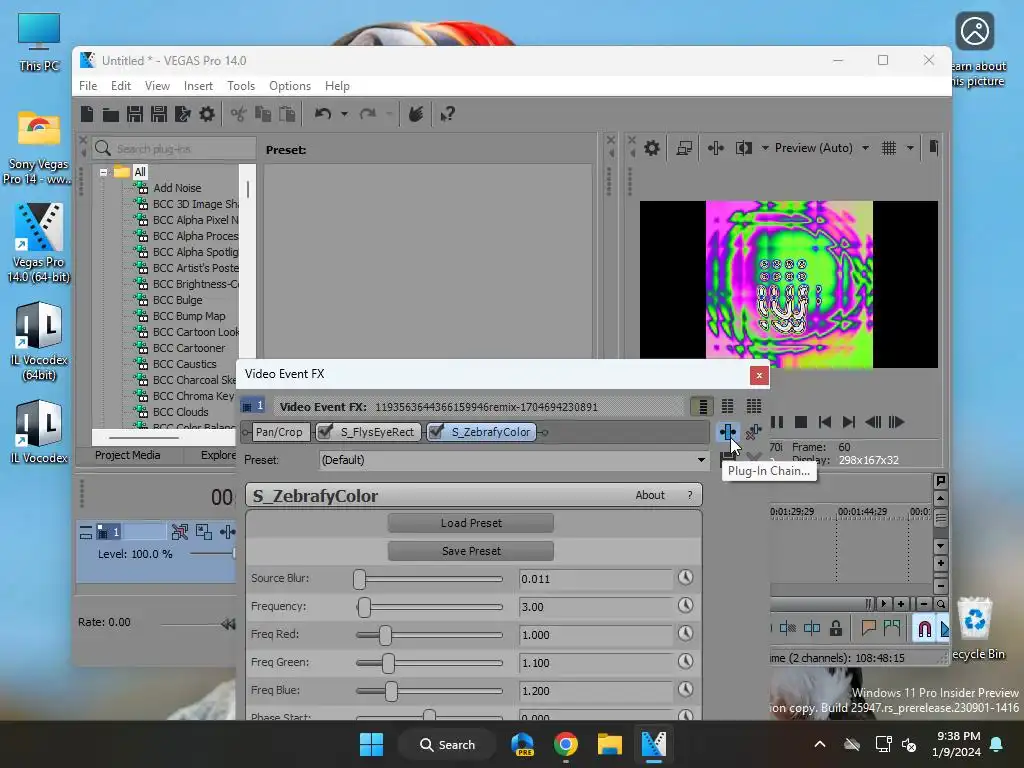The width and height of the screenshot is (1024, 768).
Task: Collapse the All plug-ins folder
Action: coord(103,172)
